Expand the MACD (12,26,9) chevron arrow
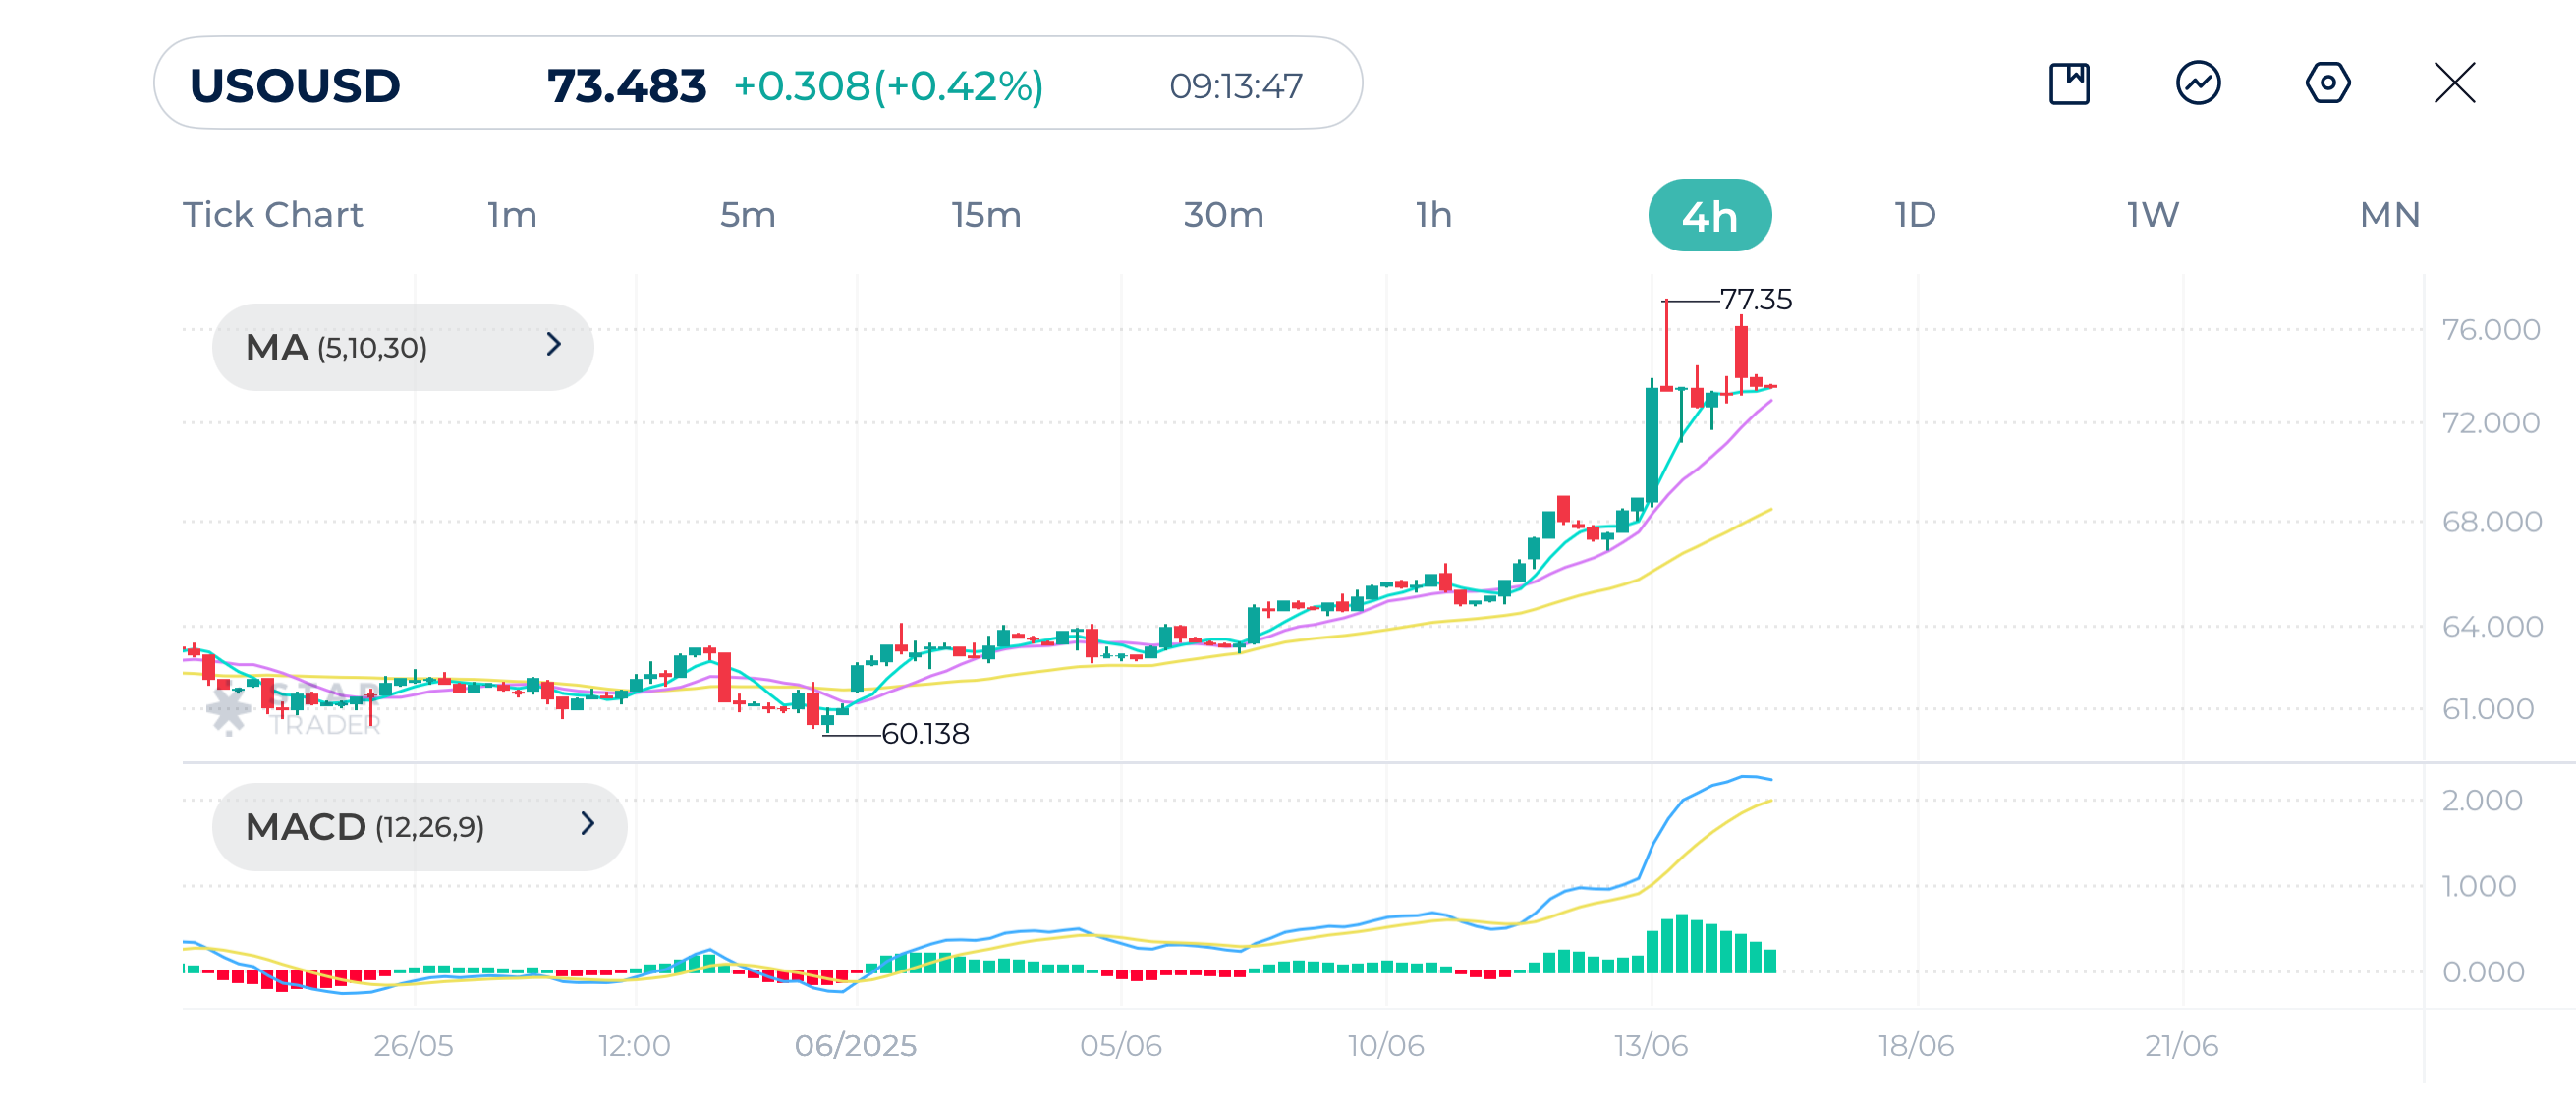The image size is (2576, 1109). pyautogui.click(x=588, y=824)
